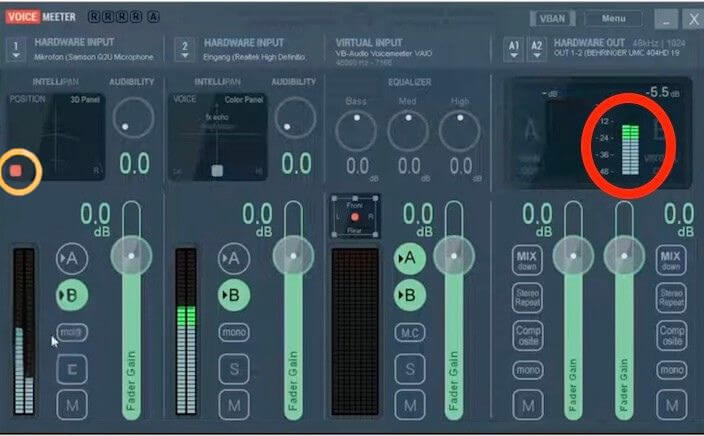Viewport: 704px width, 436px height.
Task: Toggle bus A routing on hardware input 2
Action: click(x=234, y=258)
